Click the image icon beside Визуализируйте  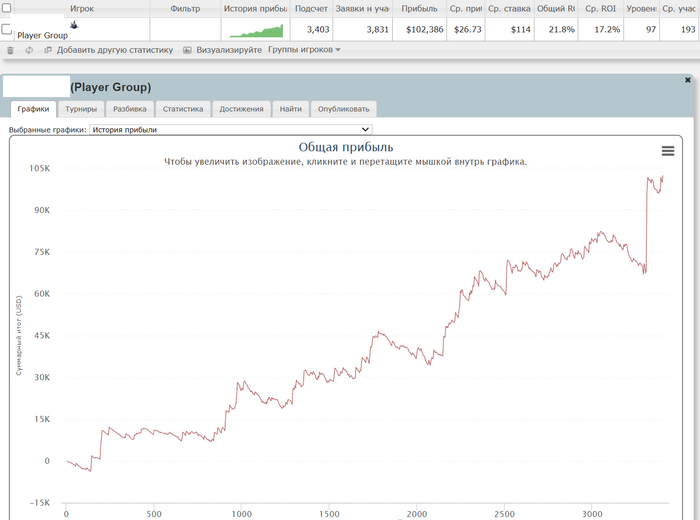(188, 50)
